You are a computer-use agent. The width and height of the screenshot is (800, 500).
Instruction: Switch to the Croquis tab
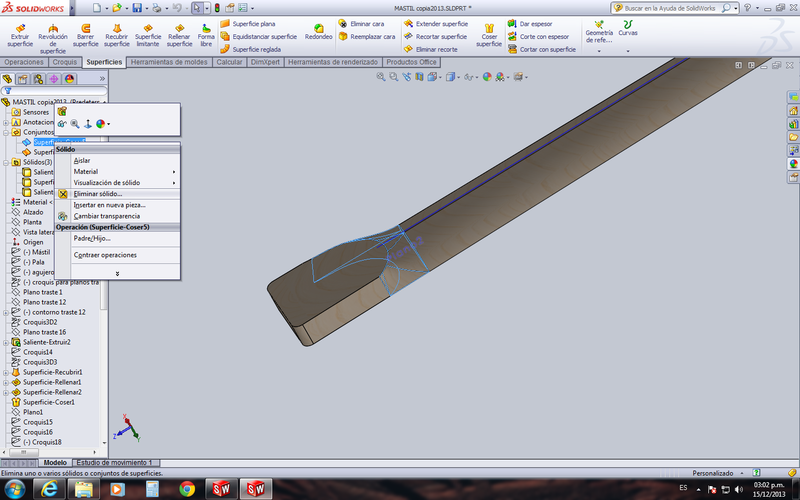[x=64, y=62]
